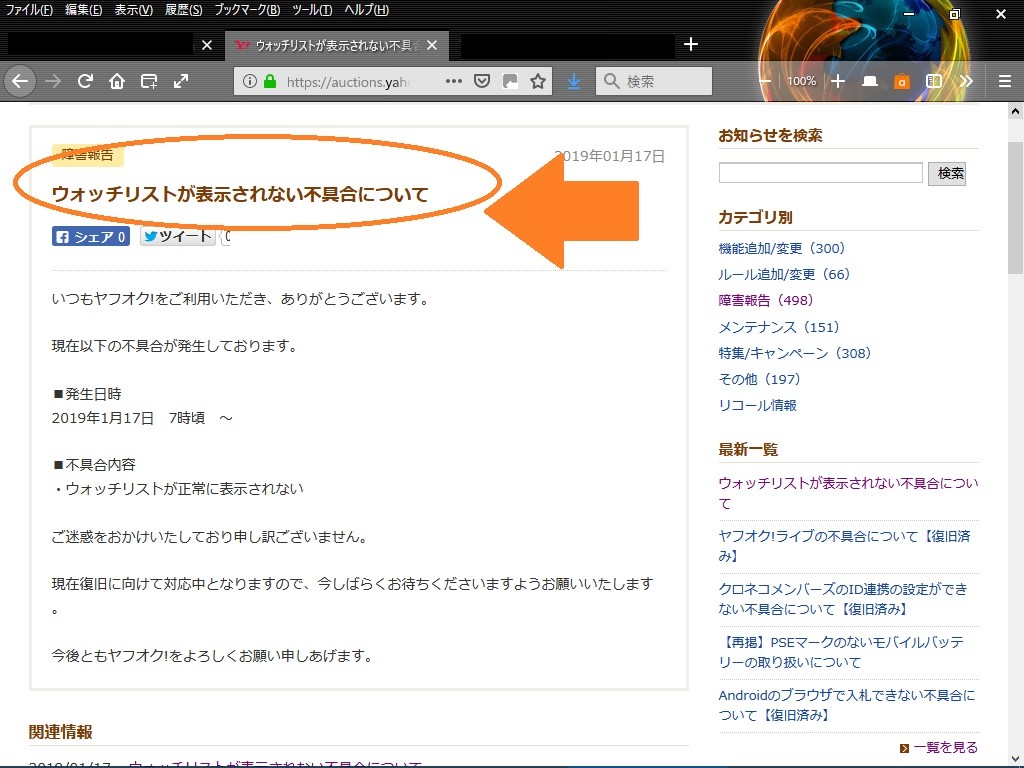Viewport: 1024px width, 768px height.
Task: Open 機能追加/変更 (300) category
Action: click(x=781, y=248)
